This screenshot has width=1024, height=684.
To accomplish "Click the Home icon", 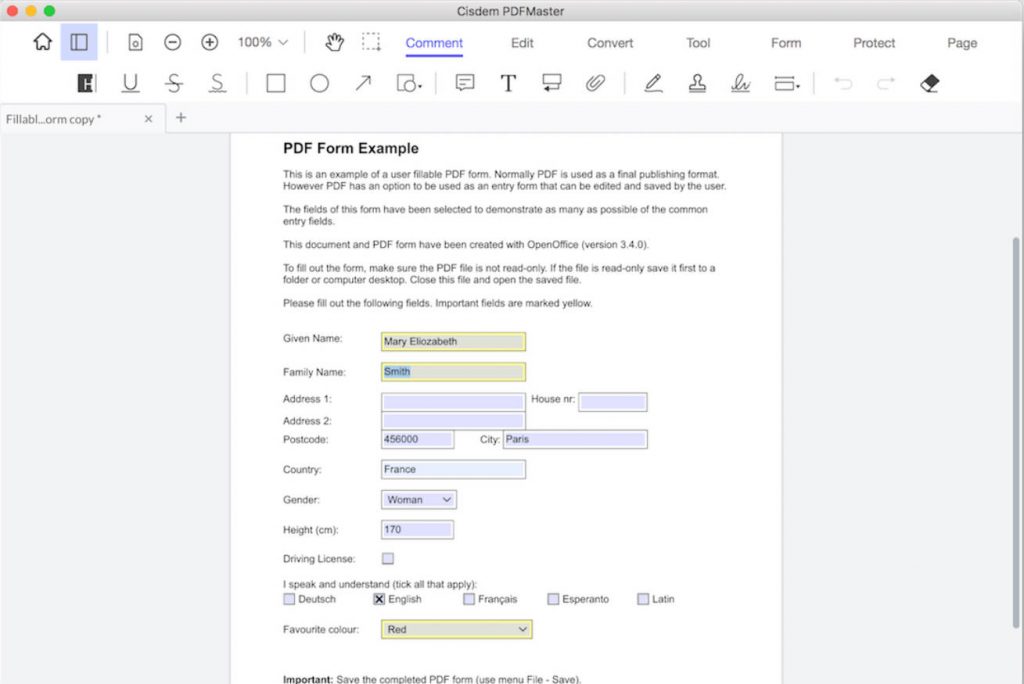I will [x=42, y=43].
